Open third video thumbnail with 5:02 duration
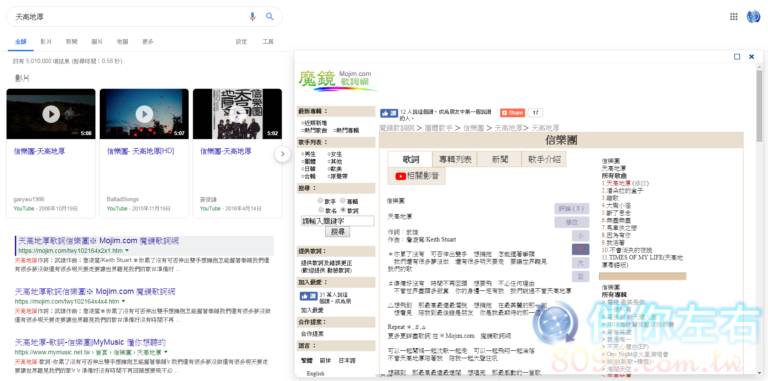Image resolution: width=768 pixels, height=381 pixels. pyautogui.click(x=237, y=114)
